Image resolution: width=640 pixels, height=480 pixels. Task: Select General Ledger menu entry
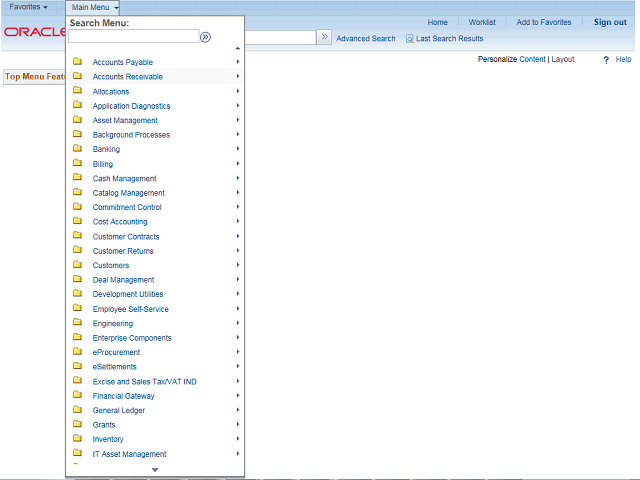[x=119, y=410]
